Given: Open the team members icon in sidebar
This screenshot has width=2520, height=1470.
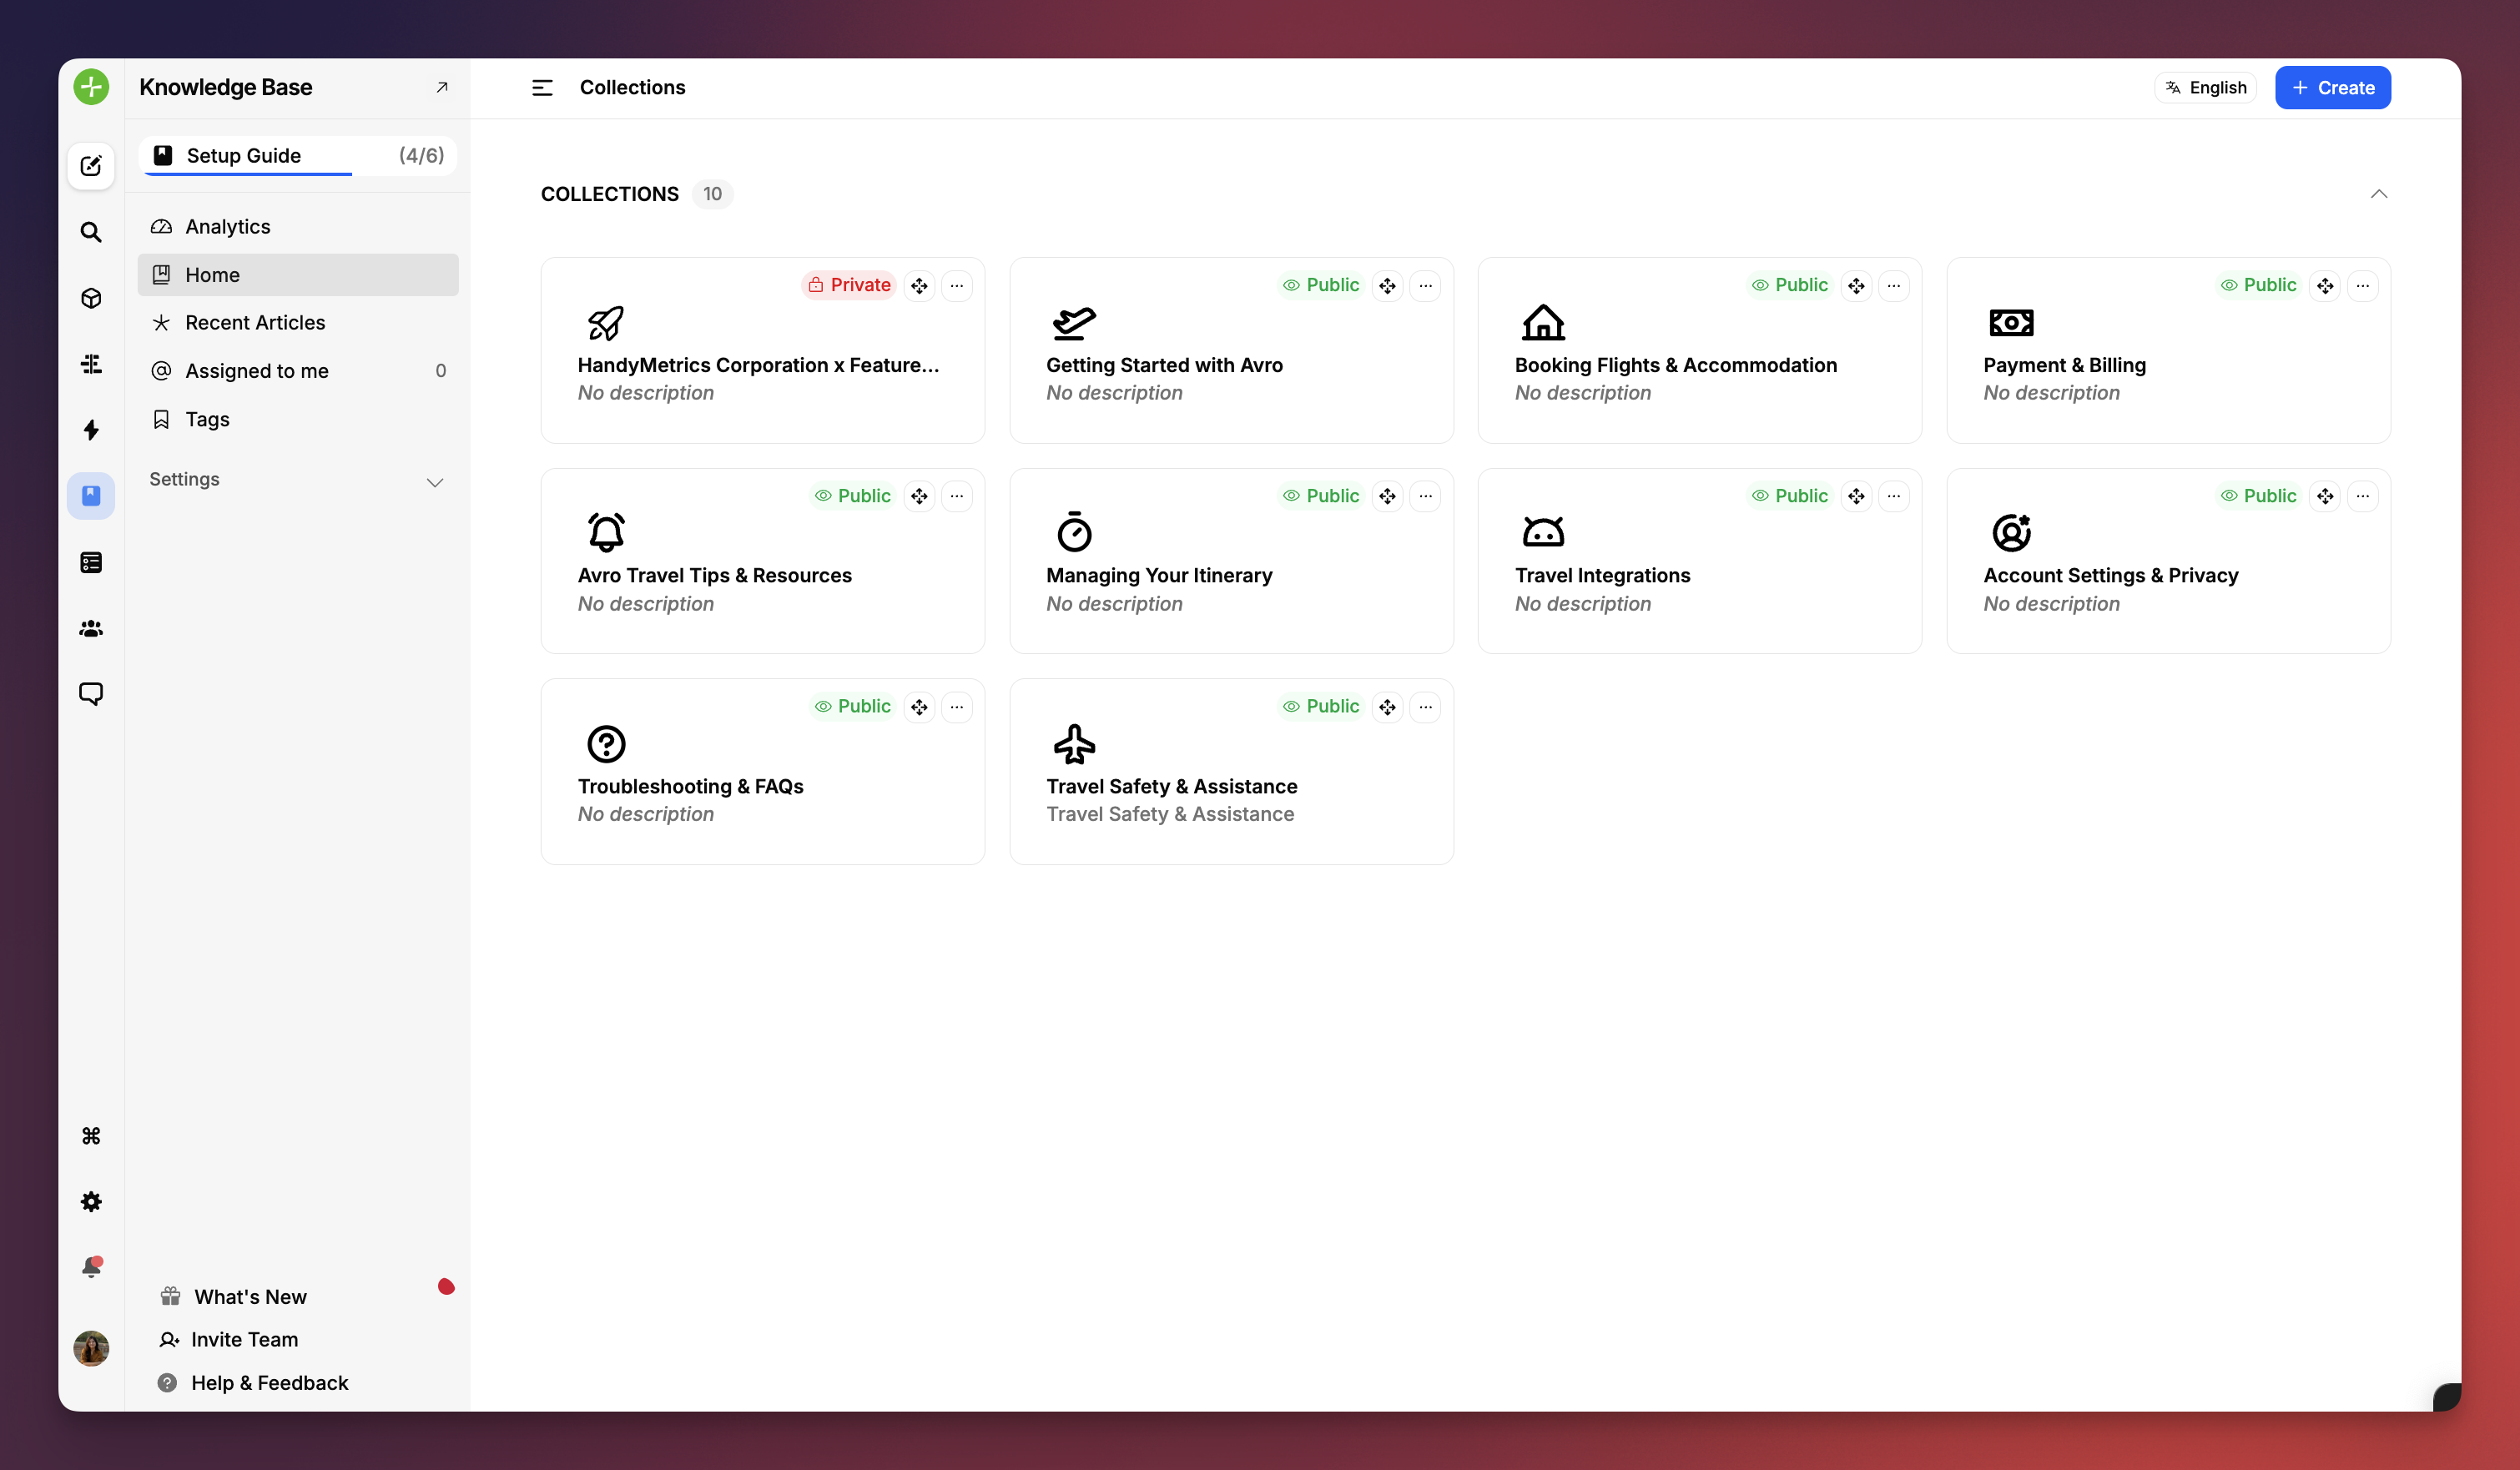Looking at the screenshot, I should (91, 628).
